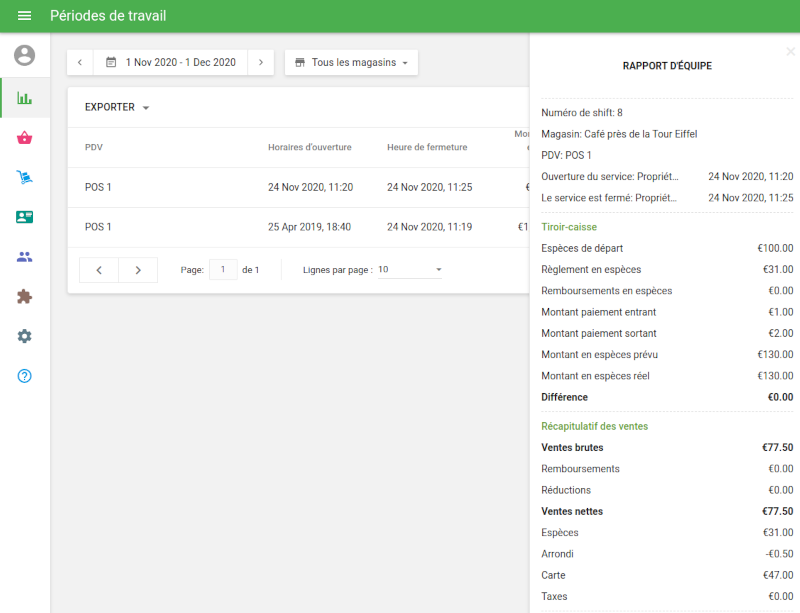
Task: Click the page number input field
Action: click(x=223, y=270)
